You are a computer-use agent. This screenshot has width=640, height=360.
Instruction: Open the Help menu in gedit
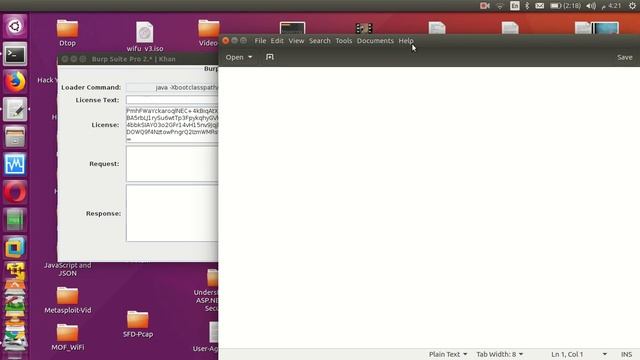pos(406,41)
